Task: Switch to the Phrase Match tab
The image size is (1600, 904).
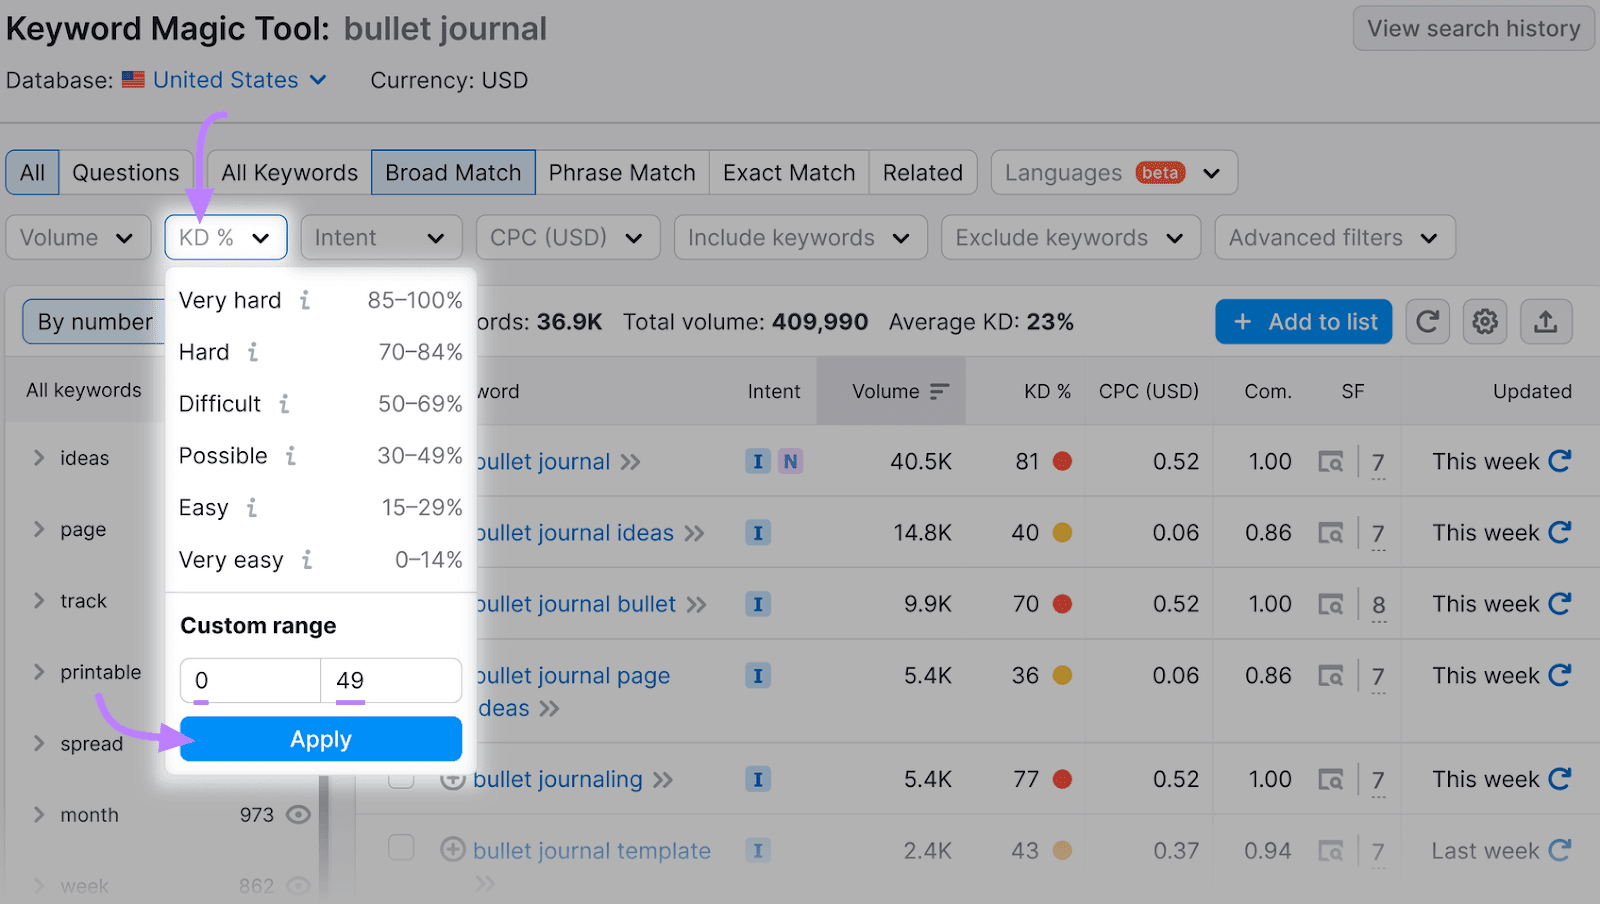Action: pyautogui.click(x=622, y=172)
